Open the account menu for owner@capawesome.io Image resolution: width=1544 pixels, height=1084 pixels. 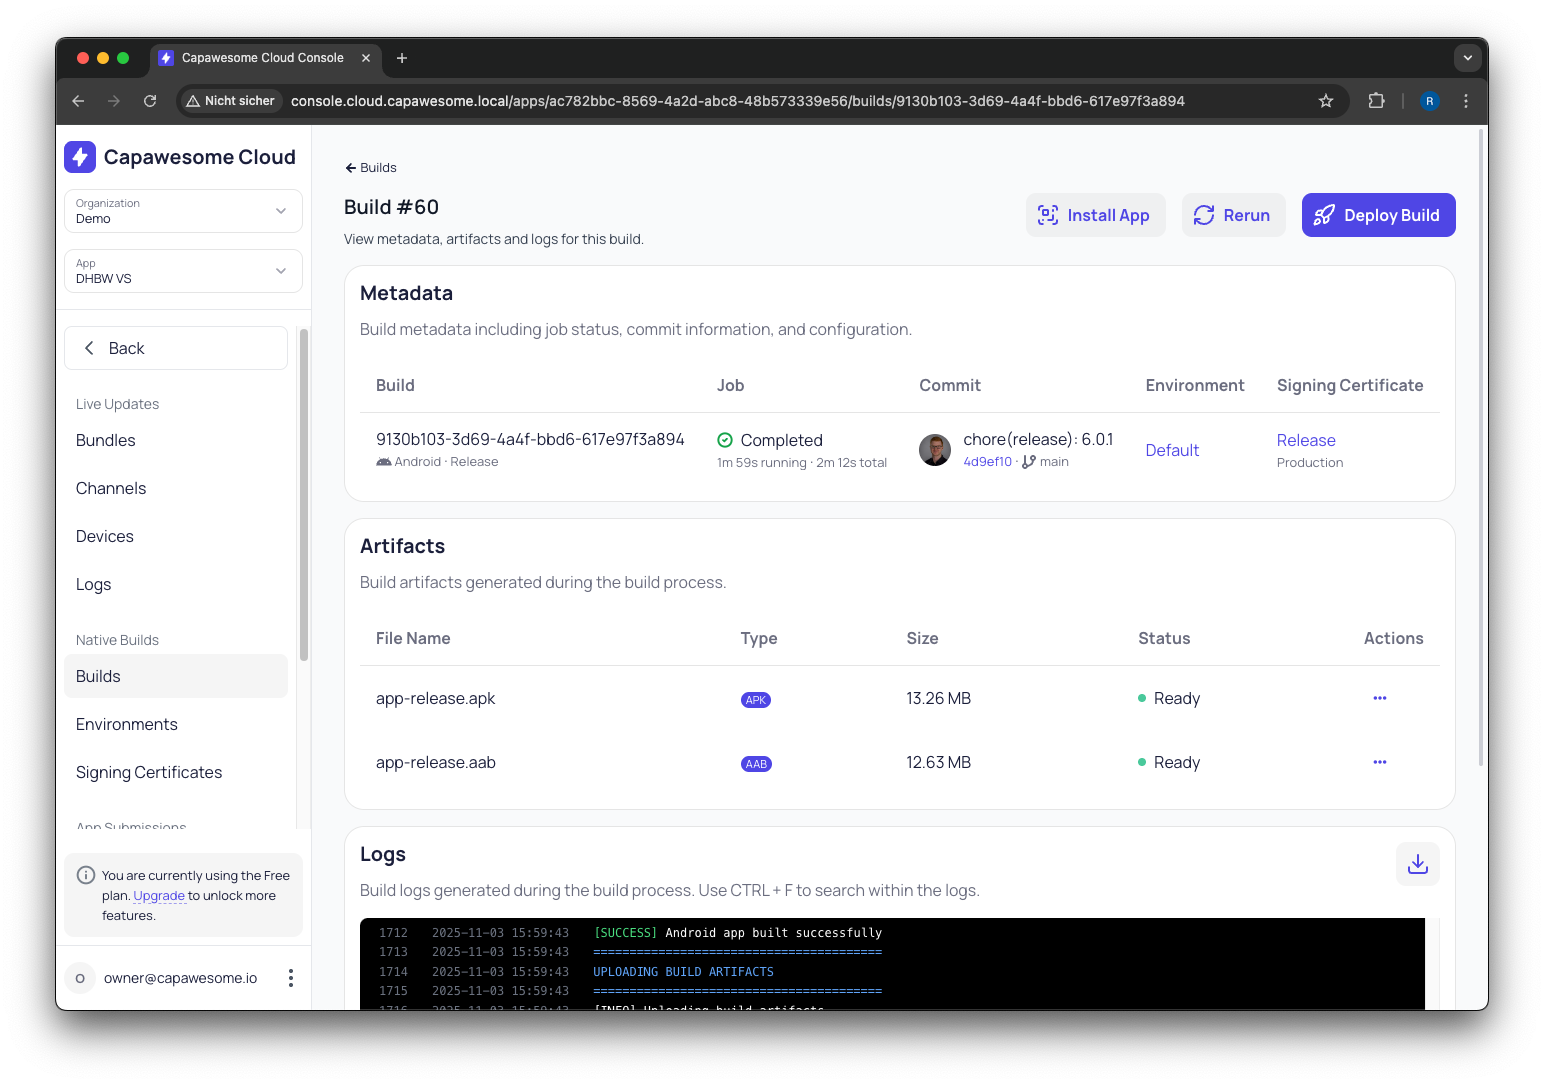pos(291,978)
